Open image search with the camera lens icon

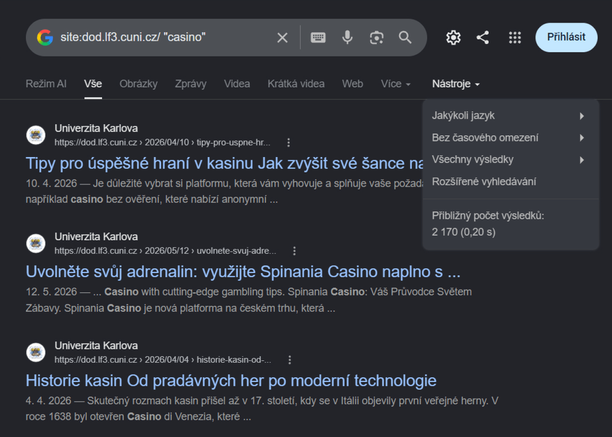pos(376,37)
